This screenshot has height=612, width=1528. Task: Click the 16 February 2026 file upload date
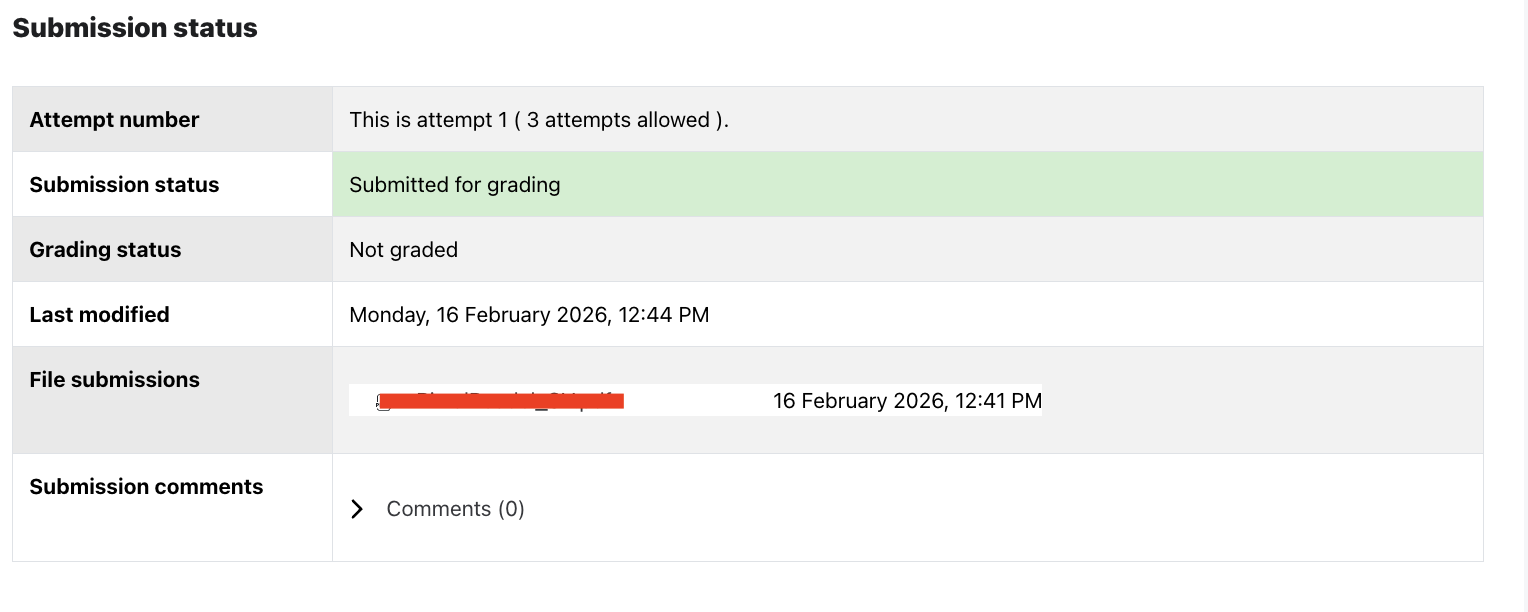(x=858, y=401)
